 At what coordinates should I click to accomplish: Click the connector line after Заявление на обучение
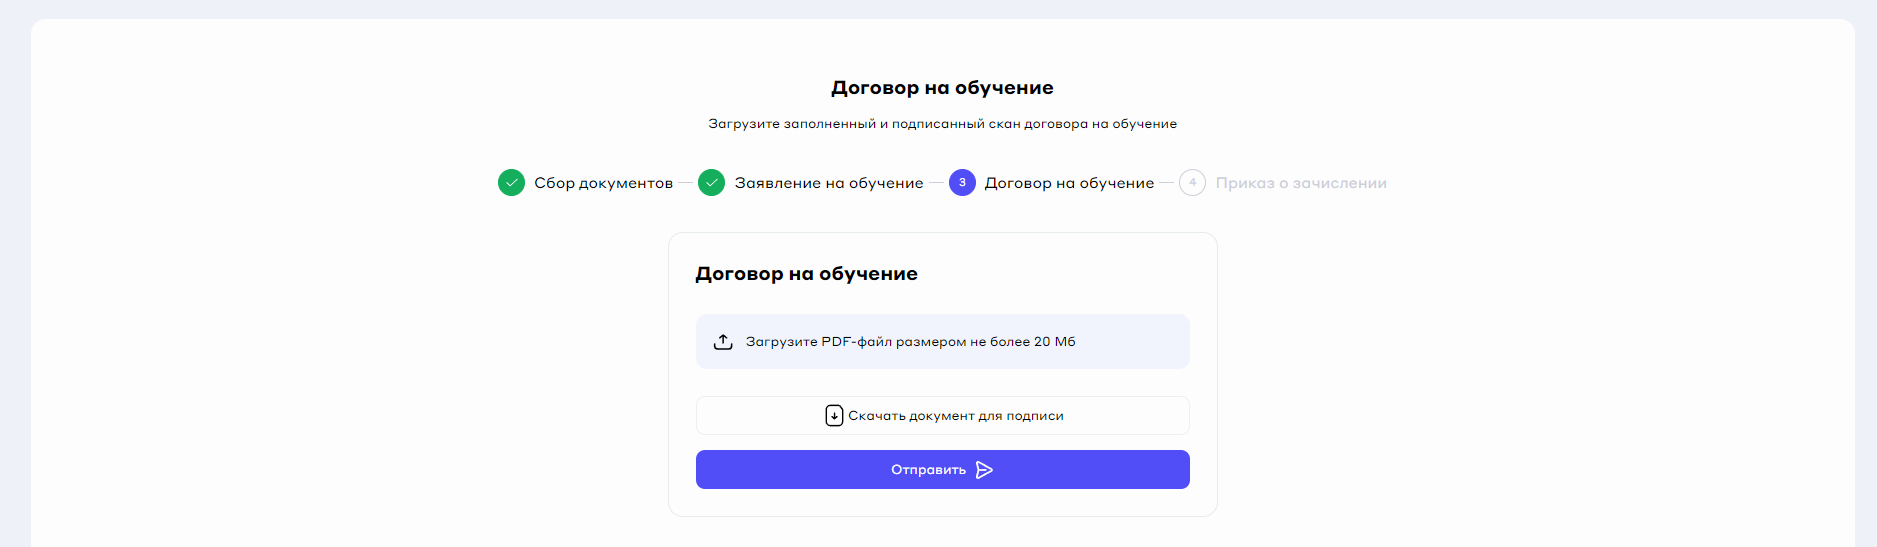pyautogui.click(x=936, y=183)
